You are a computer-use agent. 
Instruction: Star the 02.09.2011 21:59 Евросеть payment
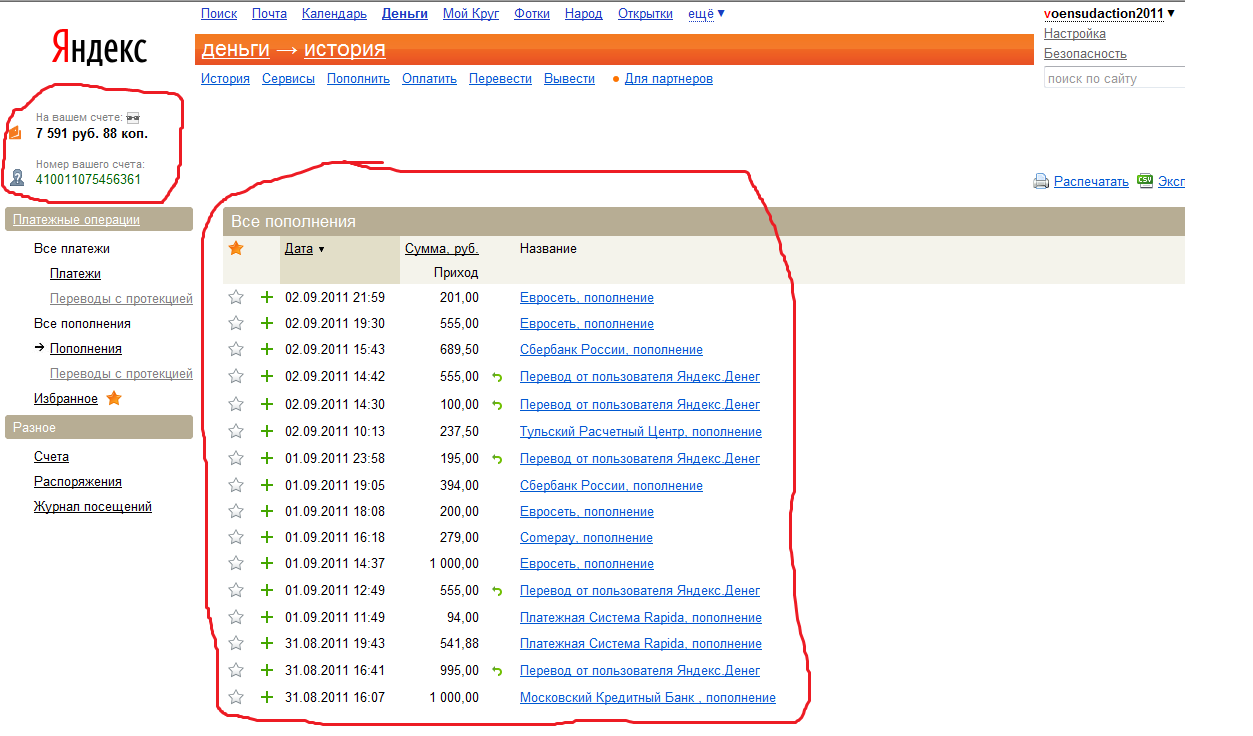(236, 297)
